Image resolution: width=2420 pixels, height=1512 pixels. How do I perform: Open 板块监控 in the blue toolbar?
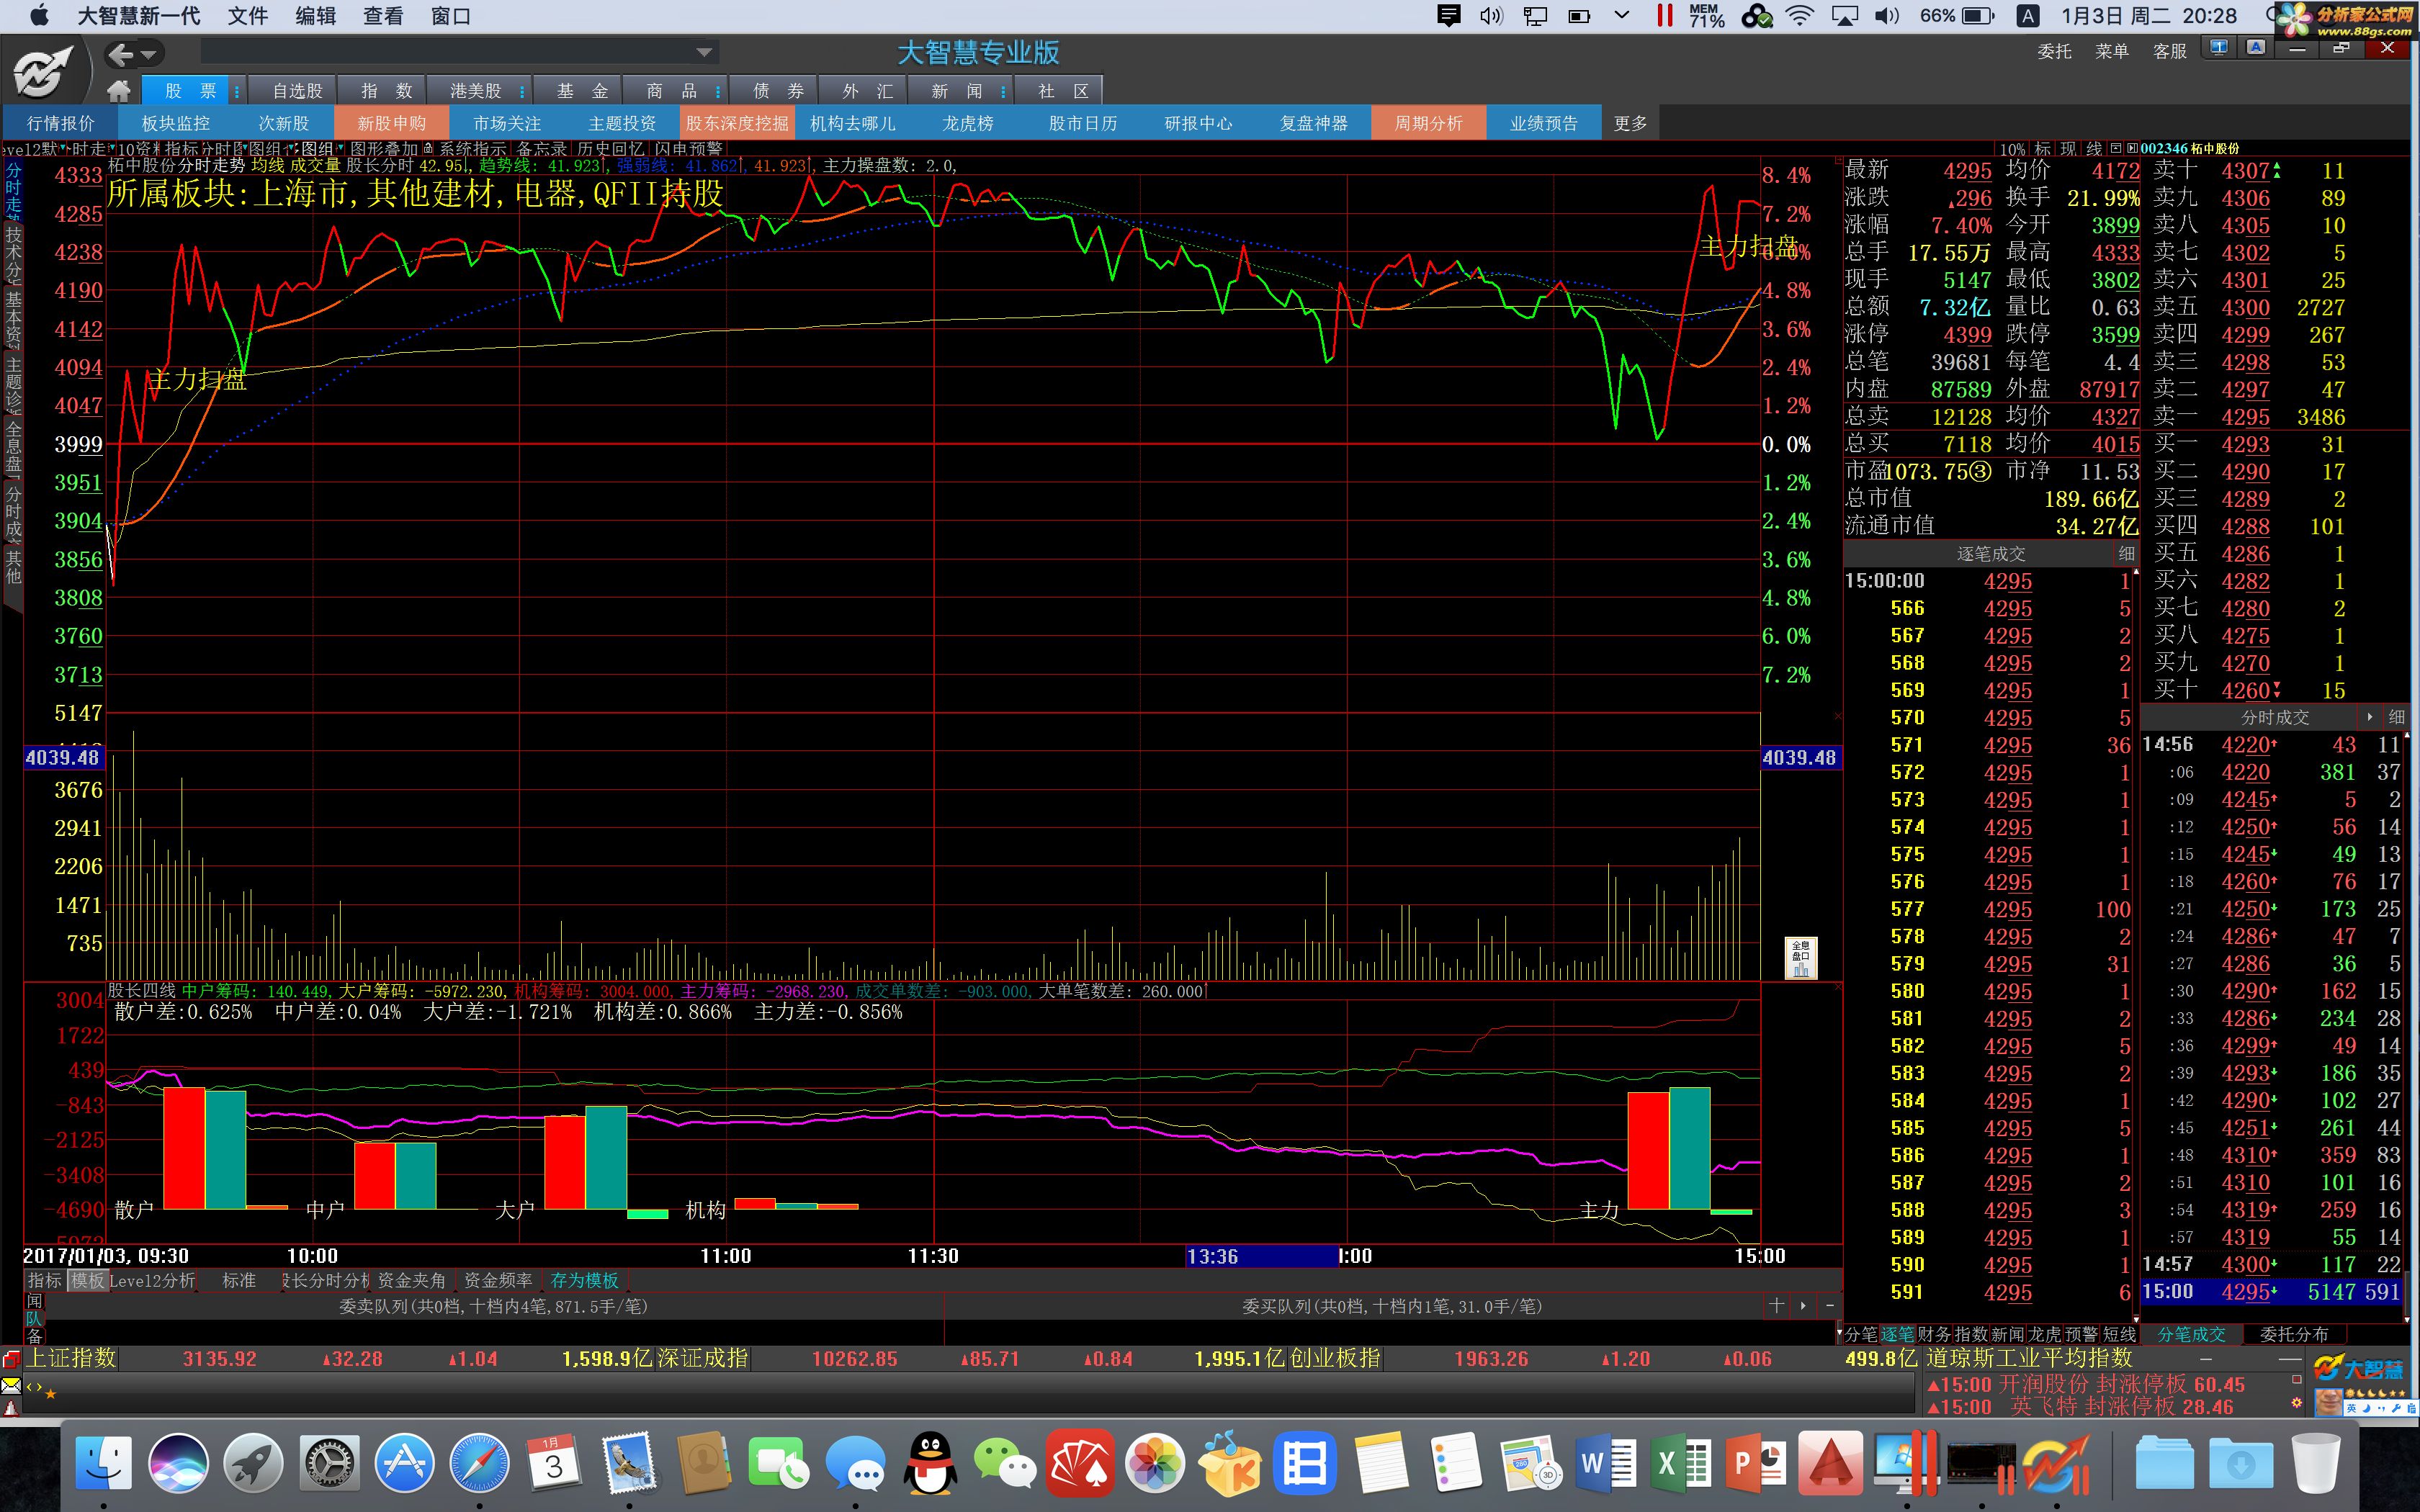(175, 123)
